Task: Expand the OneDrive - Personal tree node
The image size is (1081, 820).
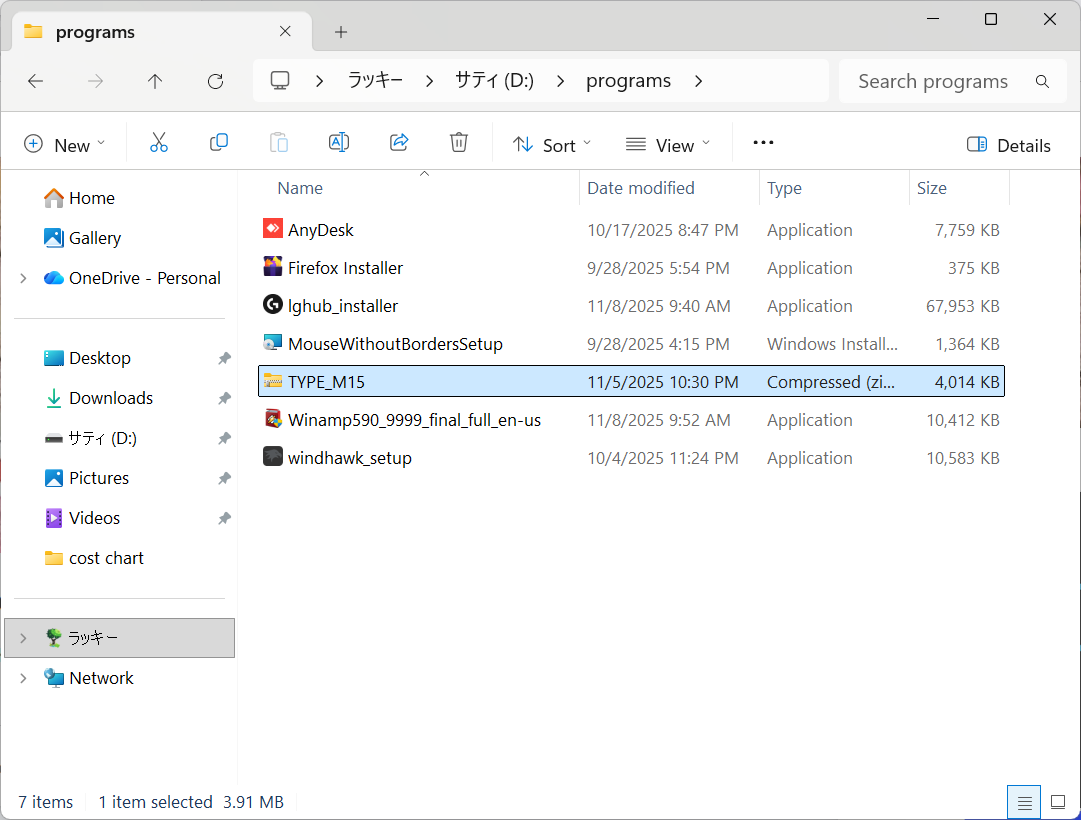Action: (23, 278)
